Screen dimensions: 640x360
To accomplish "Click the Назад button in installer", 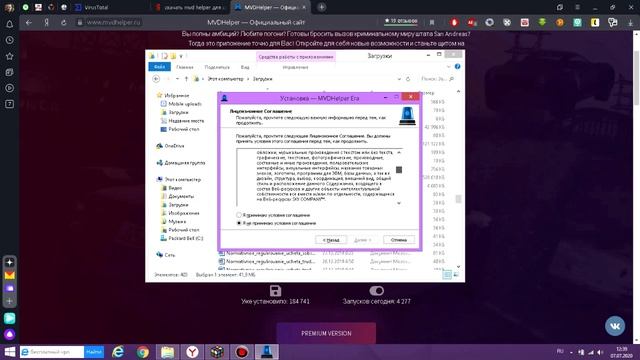I will pos(331,240).
